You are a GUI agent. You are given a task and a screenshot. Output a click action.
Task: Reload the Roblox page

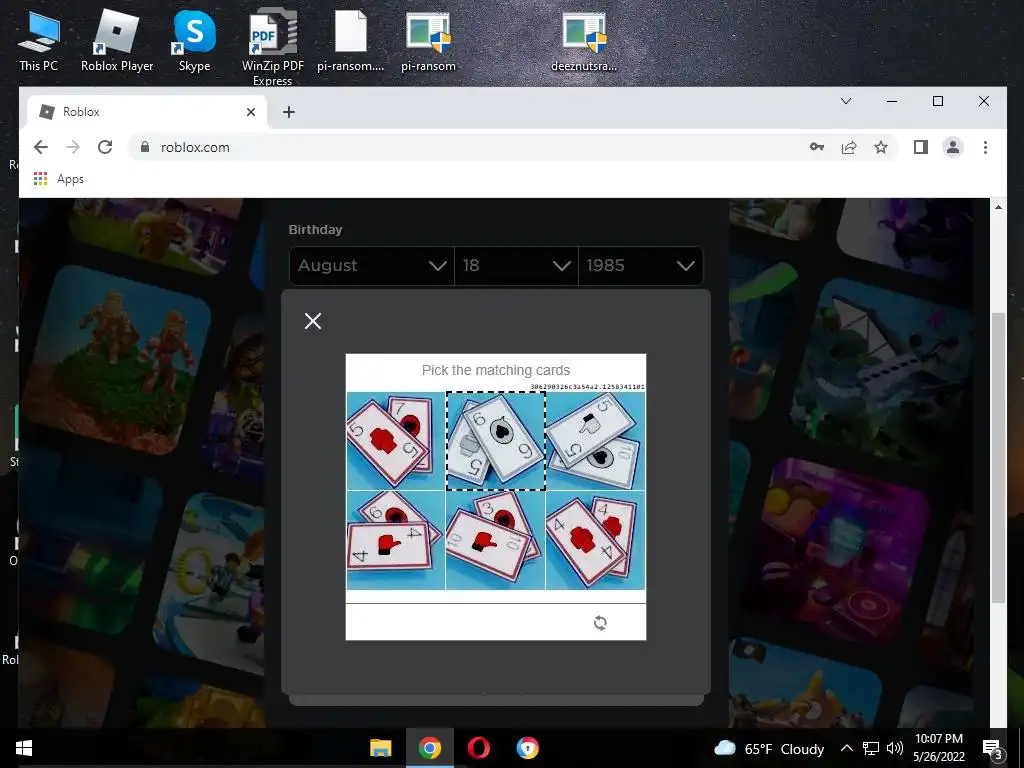[x=104, y=147]
